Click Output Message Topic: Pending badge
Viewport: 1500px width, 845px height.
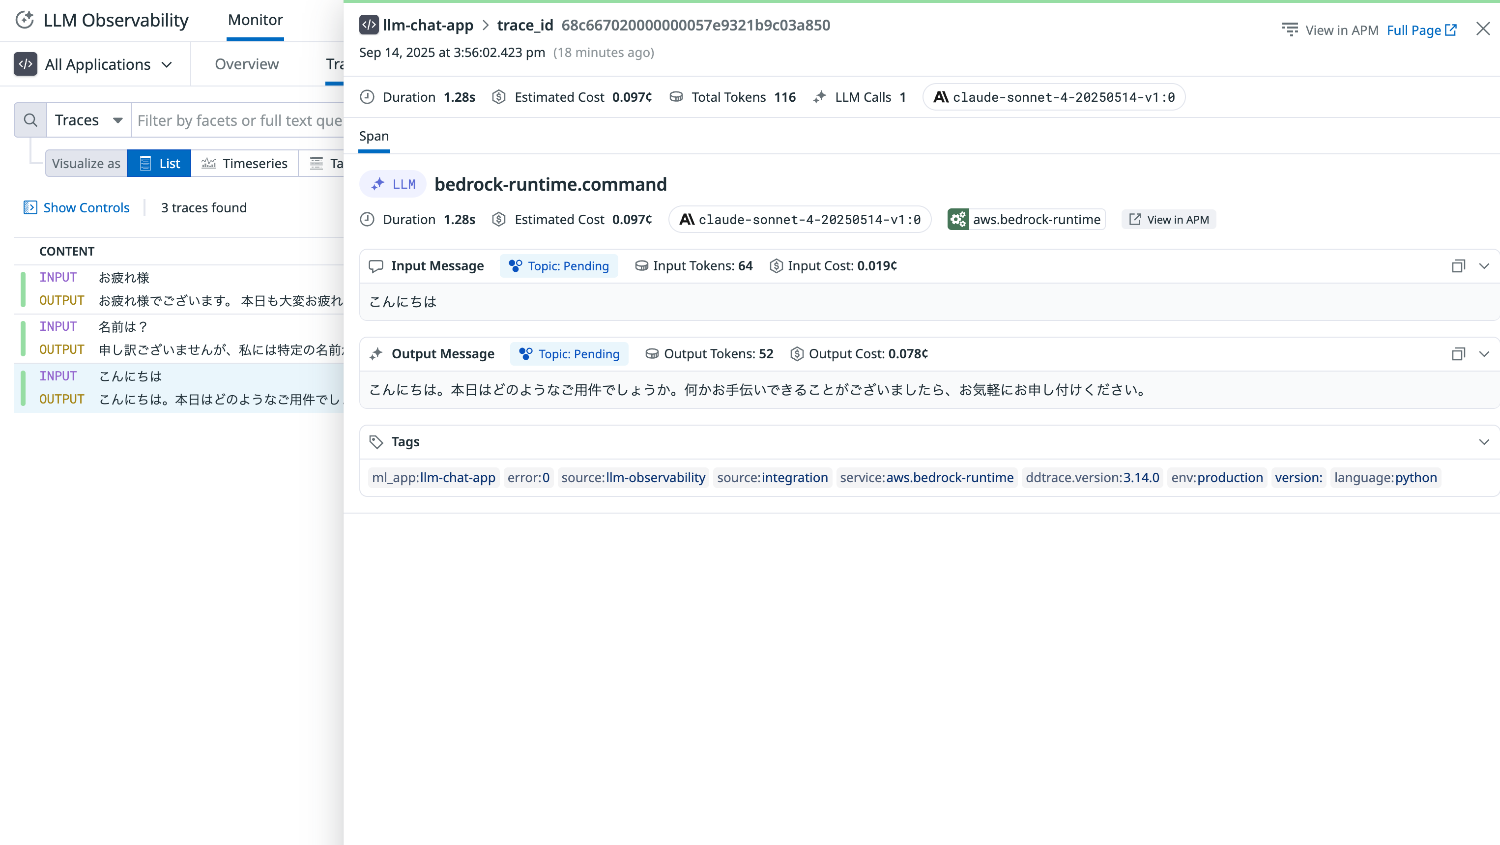pyautogui.click(x=569, y=354)
